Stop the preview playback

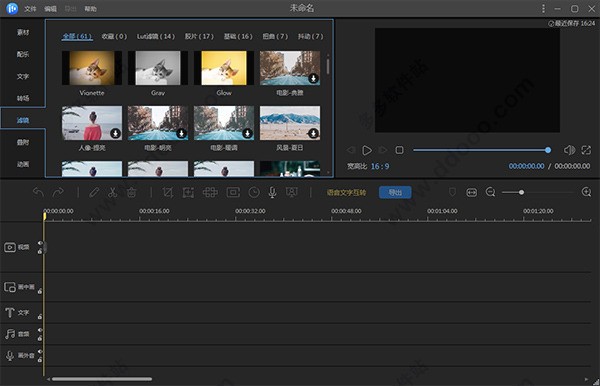click(x=399, y=150)
